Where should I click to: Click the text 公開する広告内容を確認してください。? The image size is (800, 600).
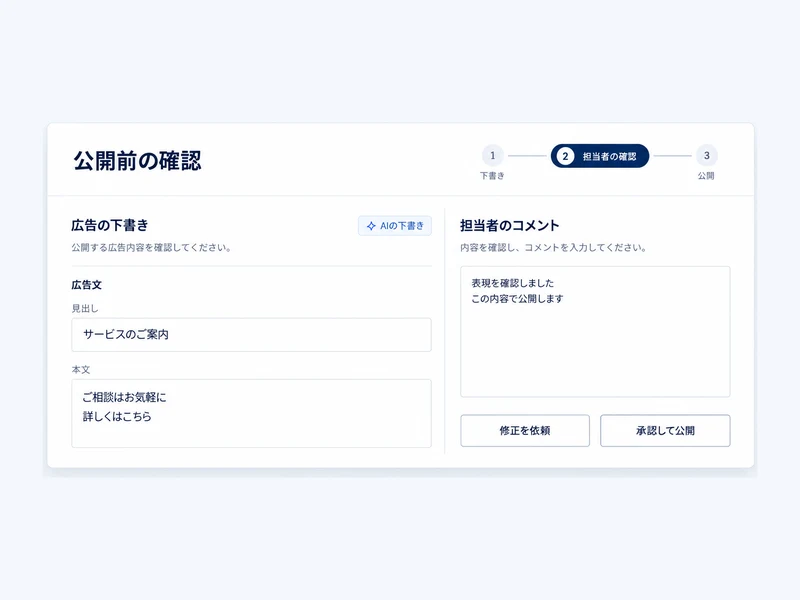152,247
